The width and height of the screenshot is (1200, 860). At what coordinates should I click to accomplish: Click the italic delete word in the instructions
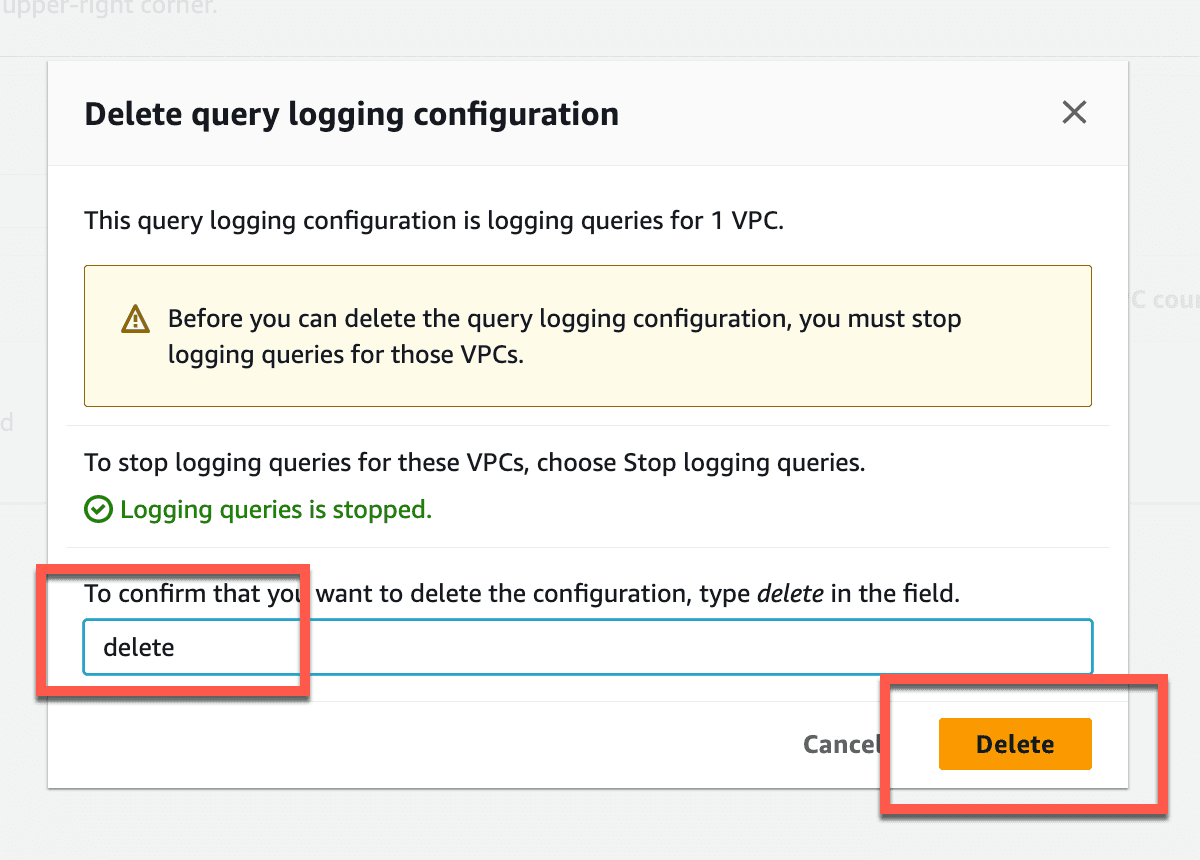[790, 593]
